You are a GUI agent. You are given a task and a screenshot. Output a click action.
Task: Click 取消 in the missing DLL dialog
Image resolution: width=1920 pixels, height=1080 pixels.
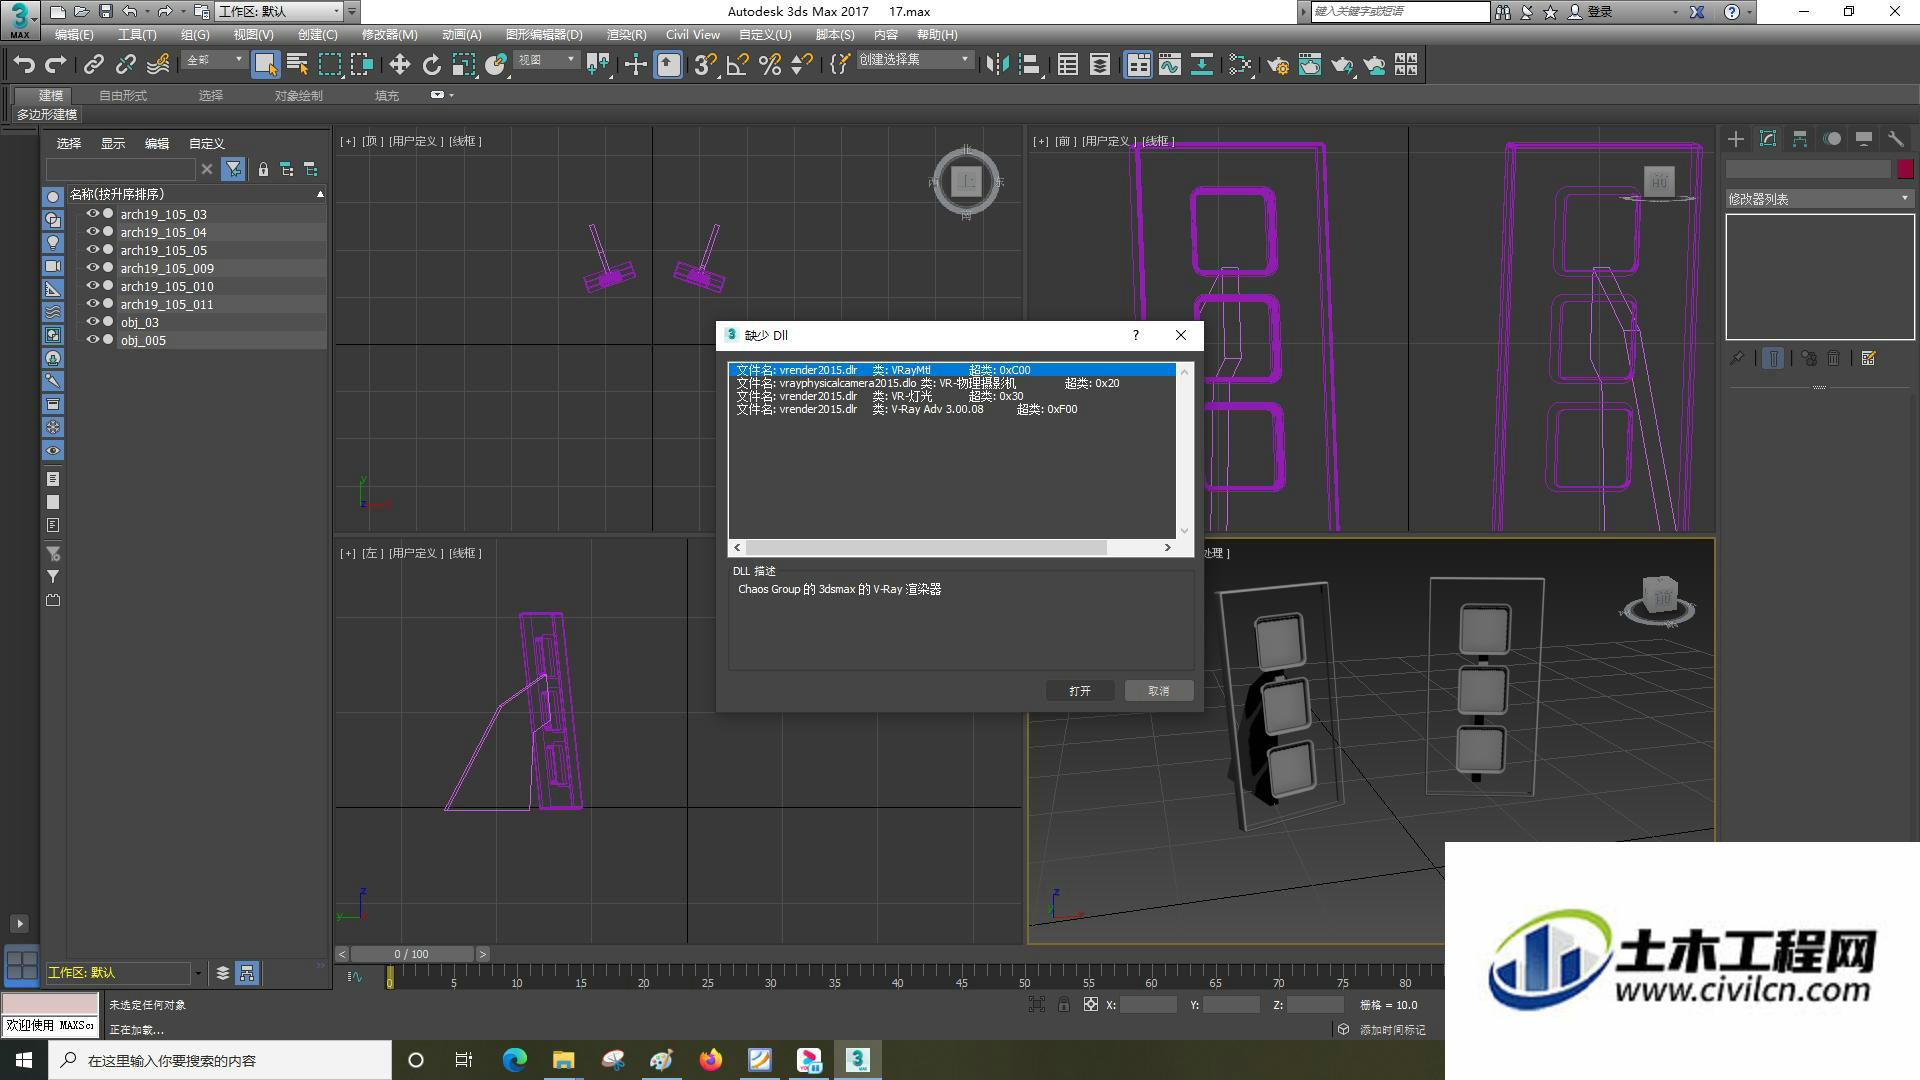(x=1158, y=691)
